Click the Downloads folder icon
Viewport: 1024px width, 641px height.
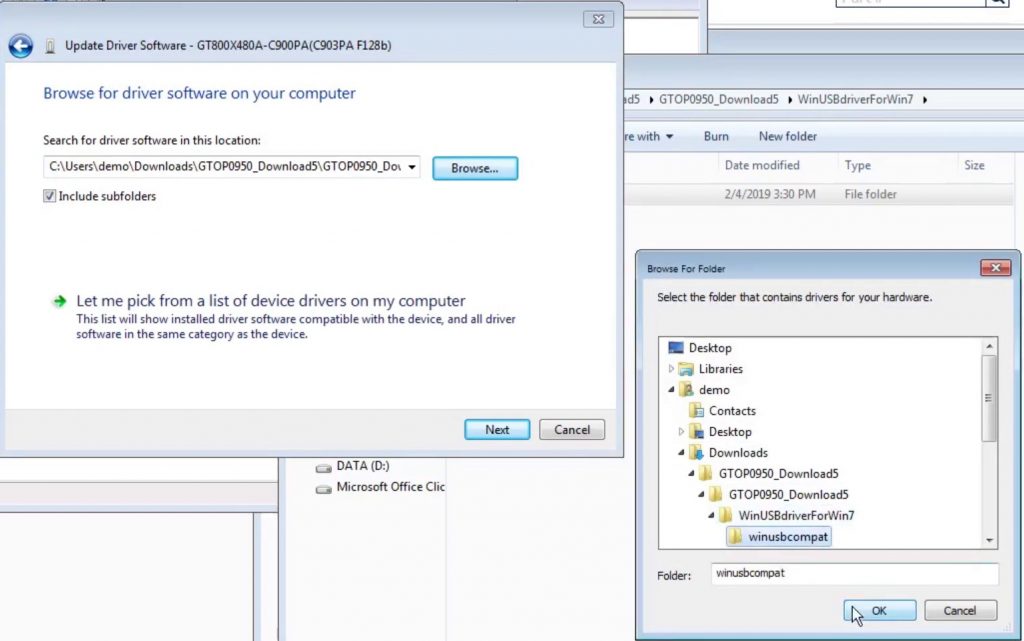tap(696, 453)
